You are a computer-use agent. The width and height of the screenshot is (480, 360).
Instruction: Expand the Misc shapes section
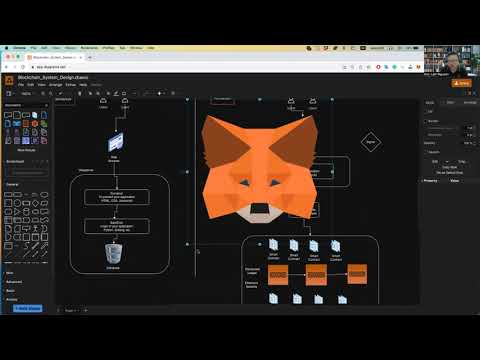[9, 273]
